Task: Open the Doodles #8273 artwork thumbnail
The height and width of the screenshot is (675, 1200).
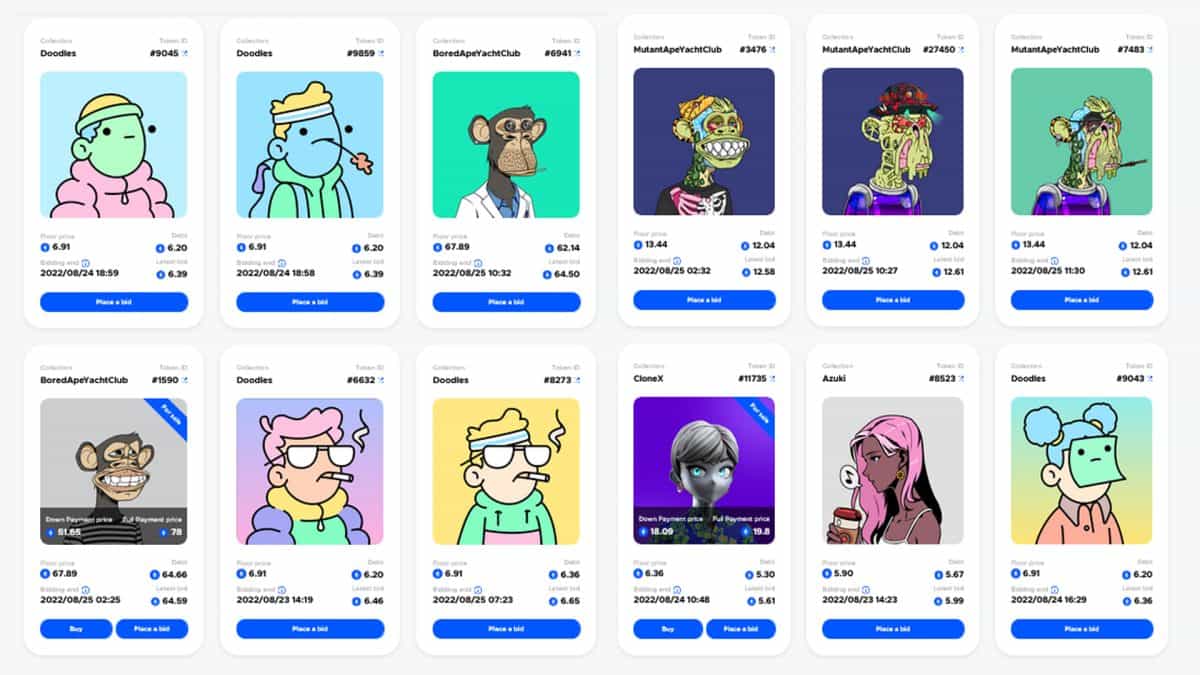Action: [x=506, y=471]
